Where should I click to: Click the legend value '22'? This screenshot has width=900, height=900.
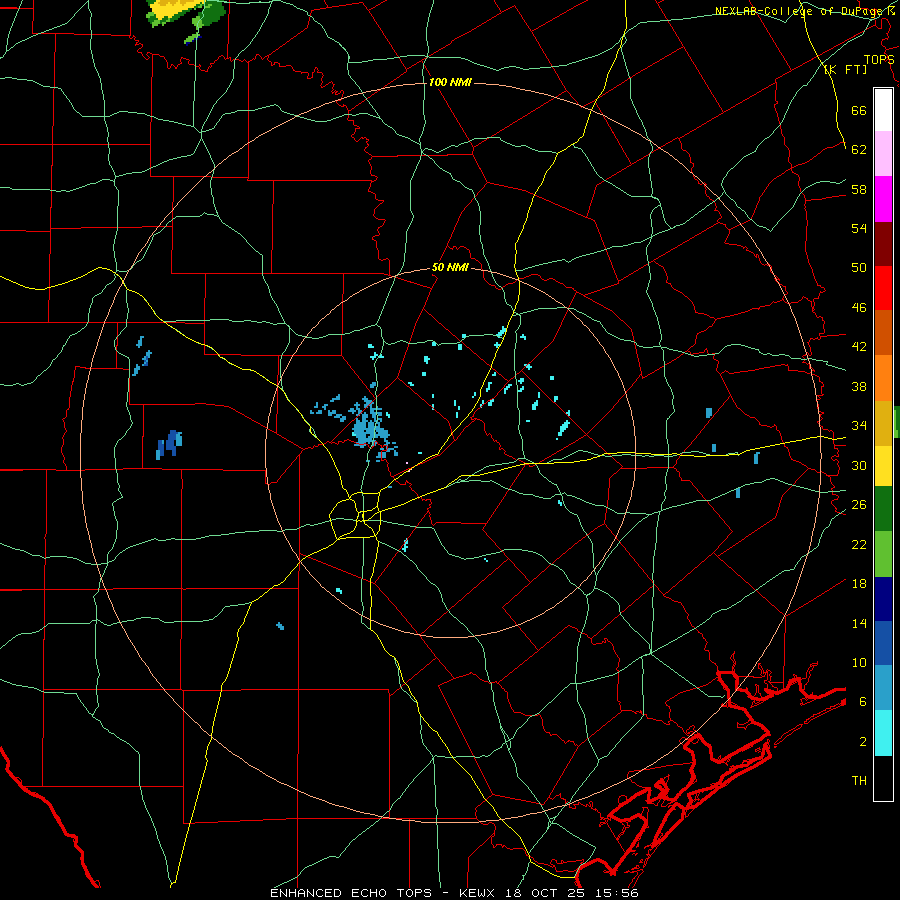pyautogui.click(x=859, y=544)
